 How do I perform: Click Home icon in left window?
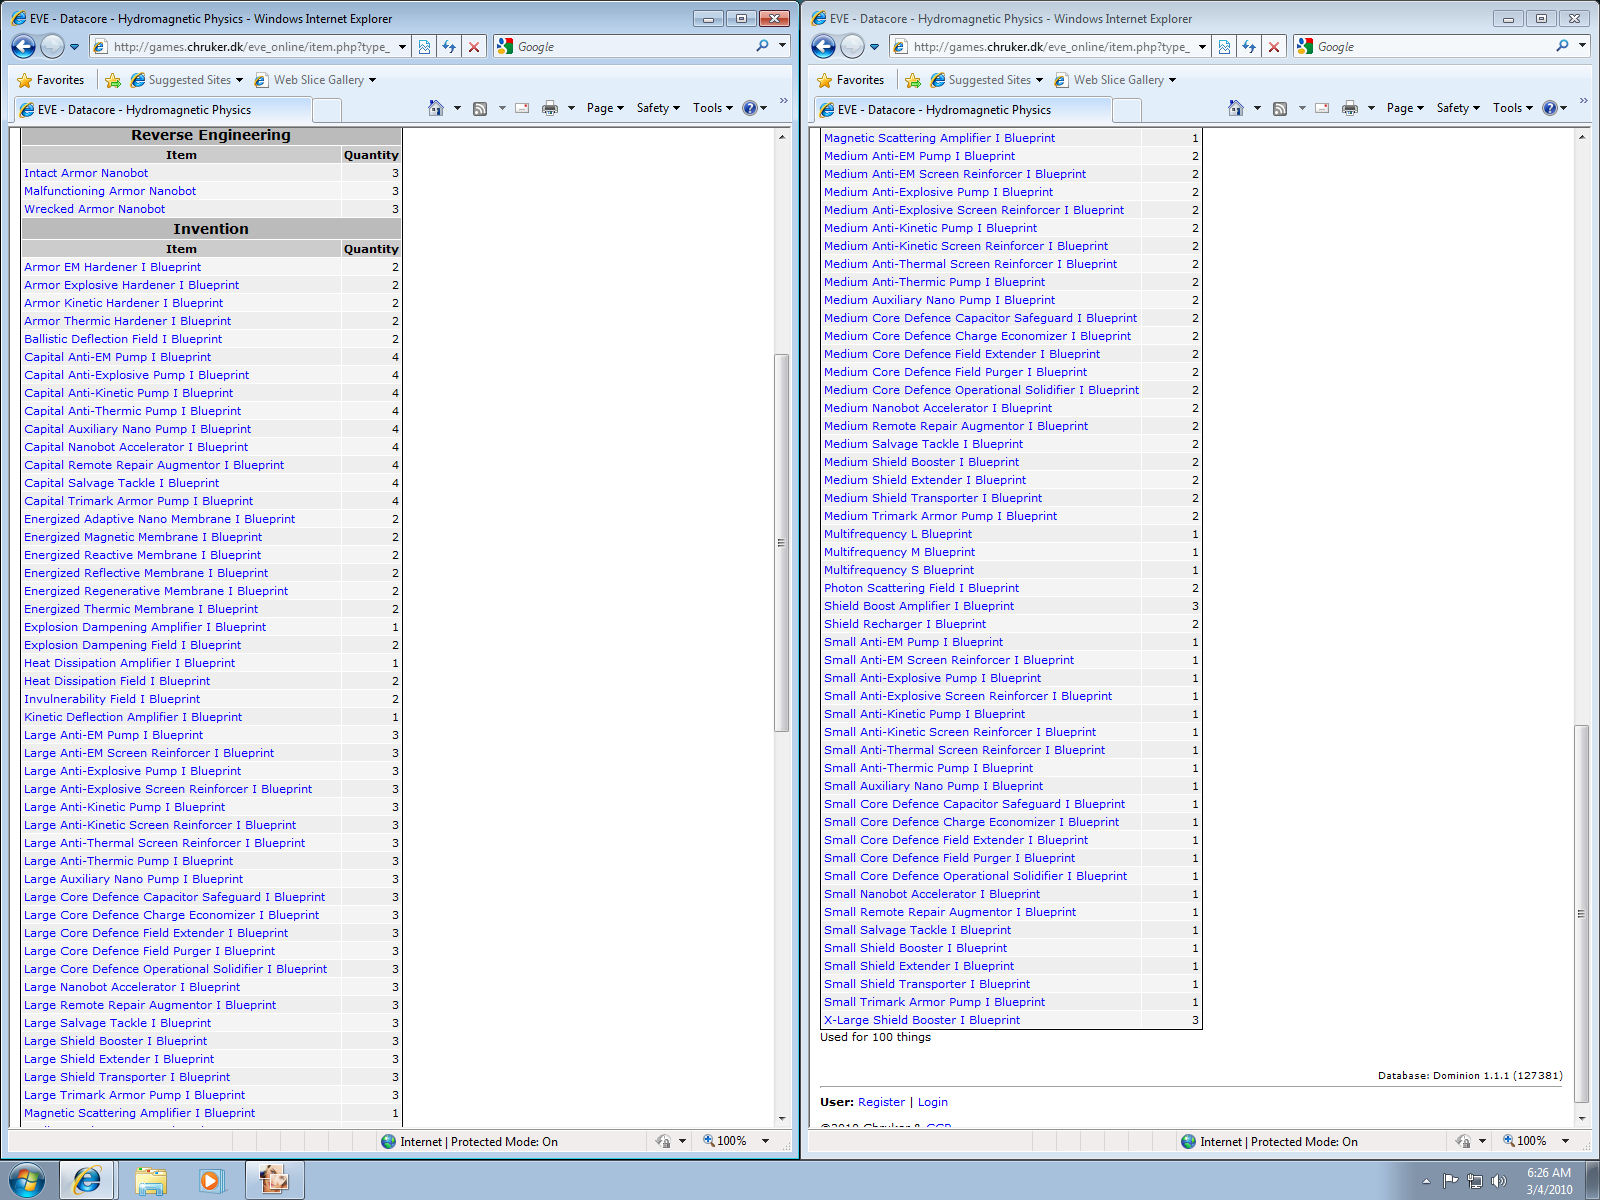click(436, 108)
